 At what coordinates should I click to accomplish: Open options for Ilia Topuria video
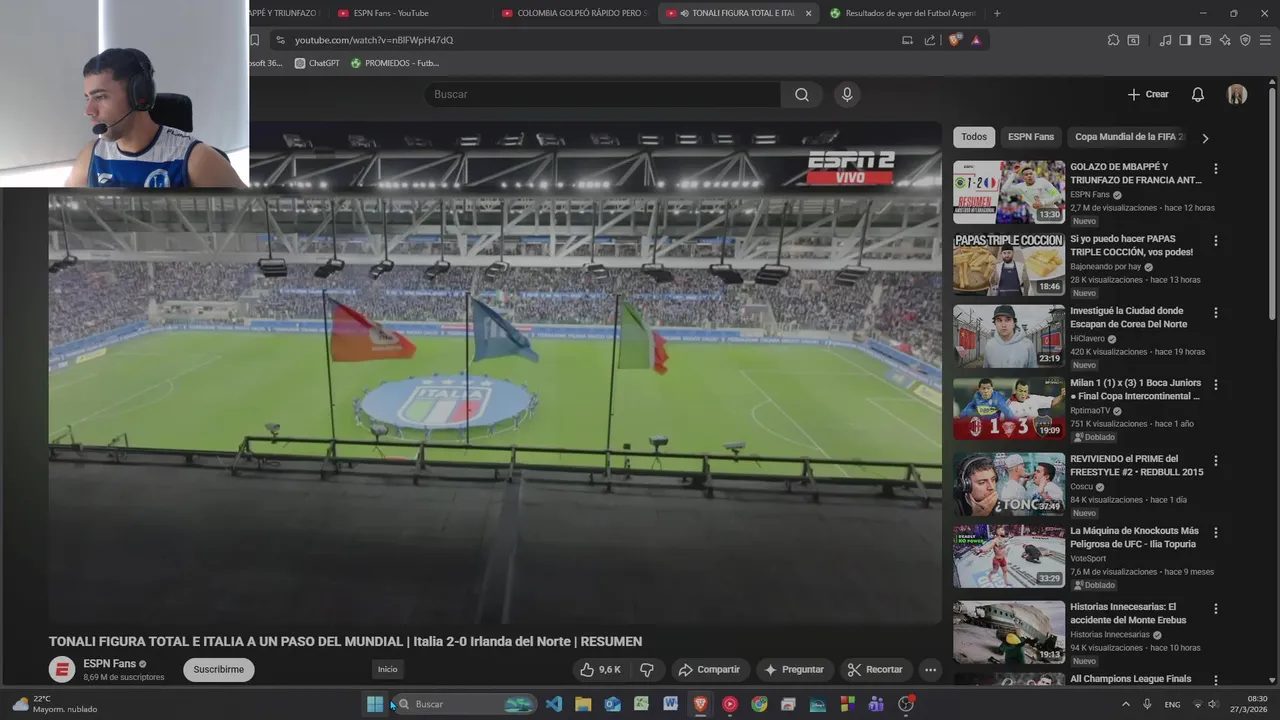(1215, 533)
